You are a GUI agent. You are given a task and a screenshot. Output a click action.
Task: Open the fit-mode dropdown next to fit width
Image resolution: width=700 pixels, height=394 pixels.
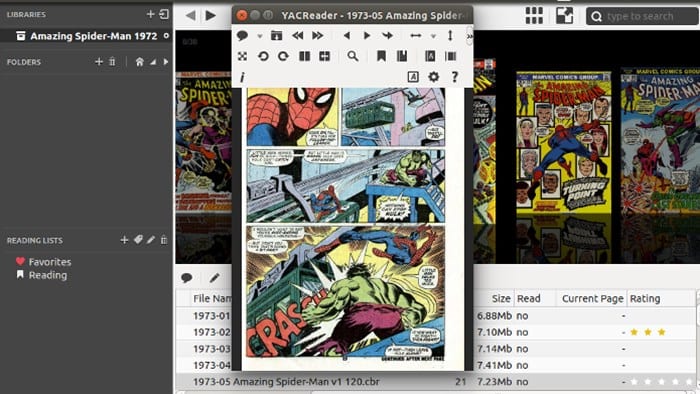[x=433, y=36]
